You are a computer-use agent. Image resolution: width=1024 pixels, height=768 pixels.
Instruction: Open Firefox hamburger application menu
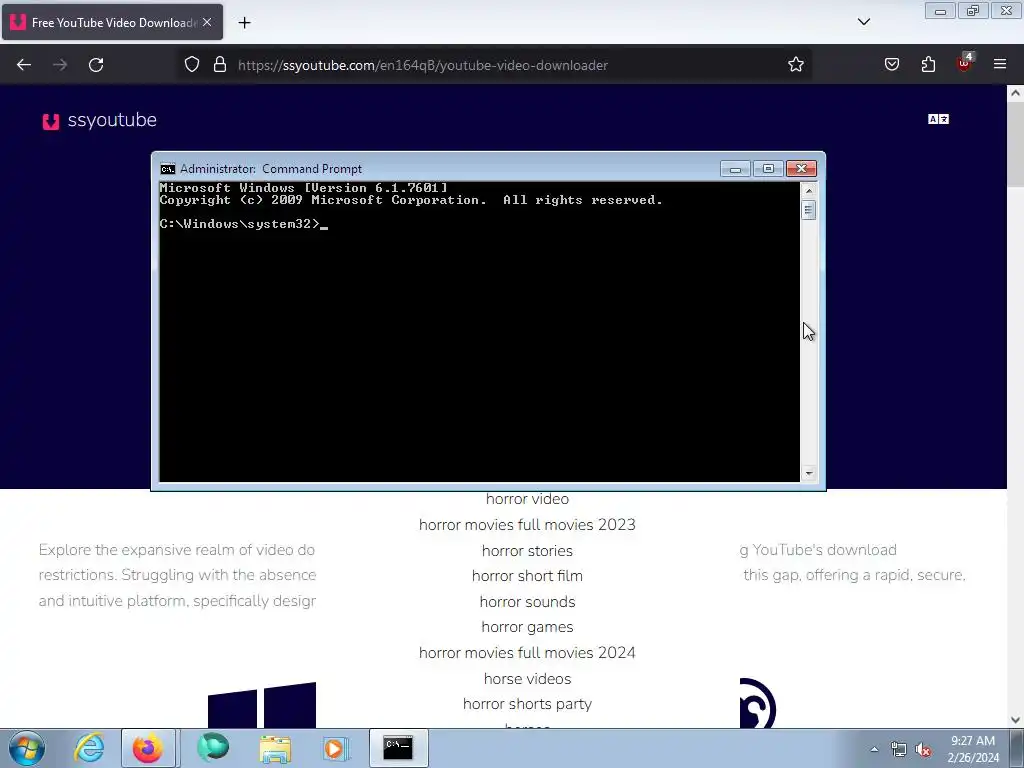(1000, 64)
